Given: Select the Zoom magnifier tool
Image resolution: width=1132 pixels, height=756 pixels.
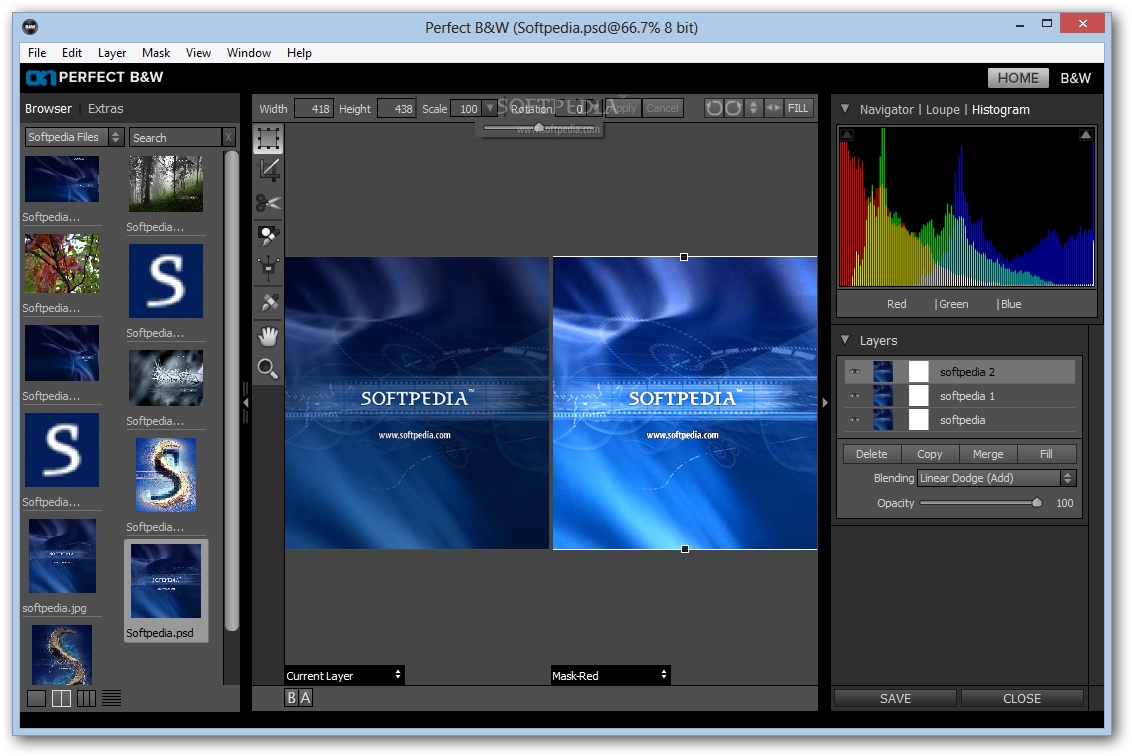Looking at the screenshot, I should click(269, 369).
